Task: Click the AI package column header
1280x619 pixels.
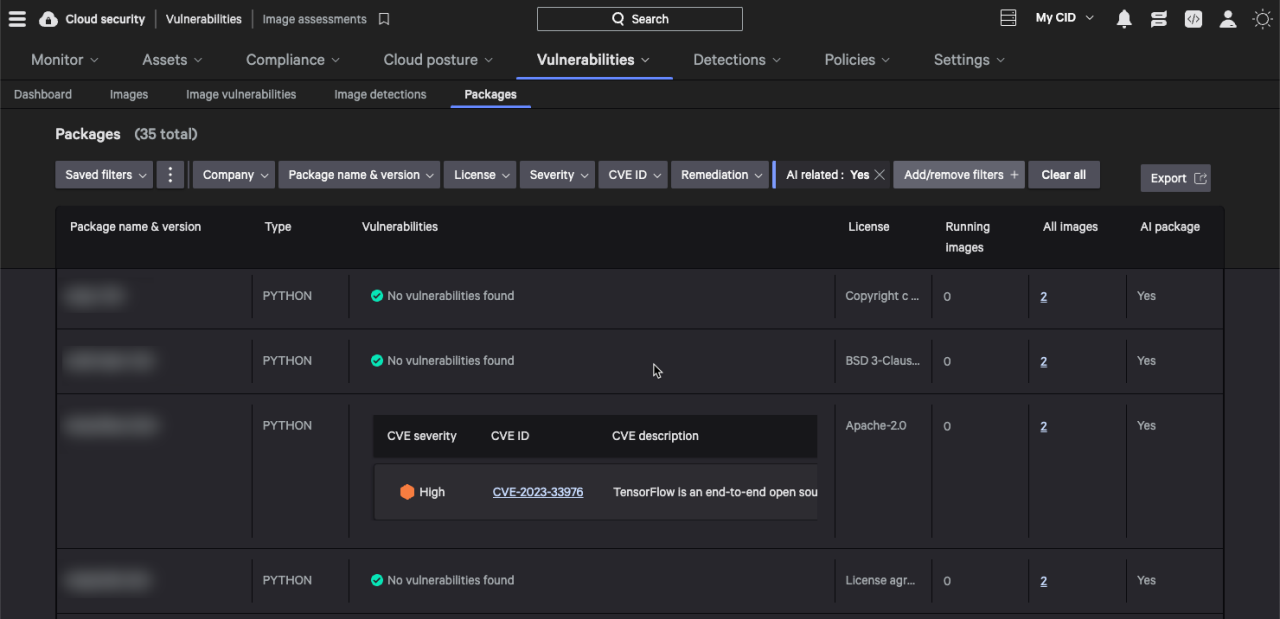Action: pos(1170,227)
